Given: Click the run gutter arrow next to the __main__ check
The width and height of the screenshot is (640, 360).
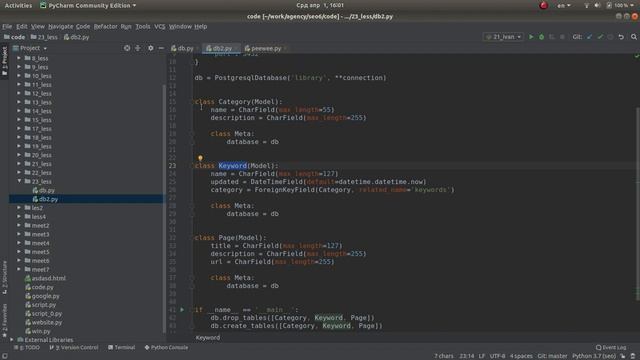Looking at the screenshot, I should pos(182,310).
